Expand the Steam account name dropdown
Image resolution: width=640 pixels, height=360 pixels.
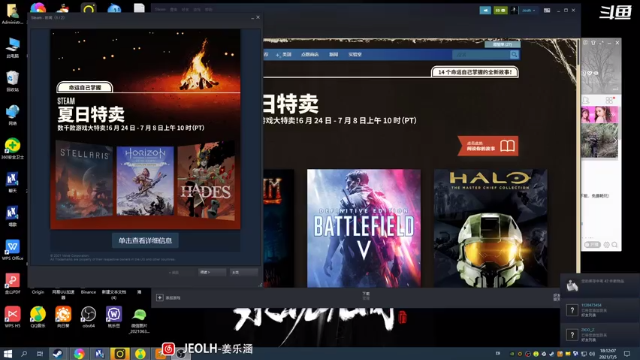[x=529, y=10]
